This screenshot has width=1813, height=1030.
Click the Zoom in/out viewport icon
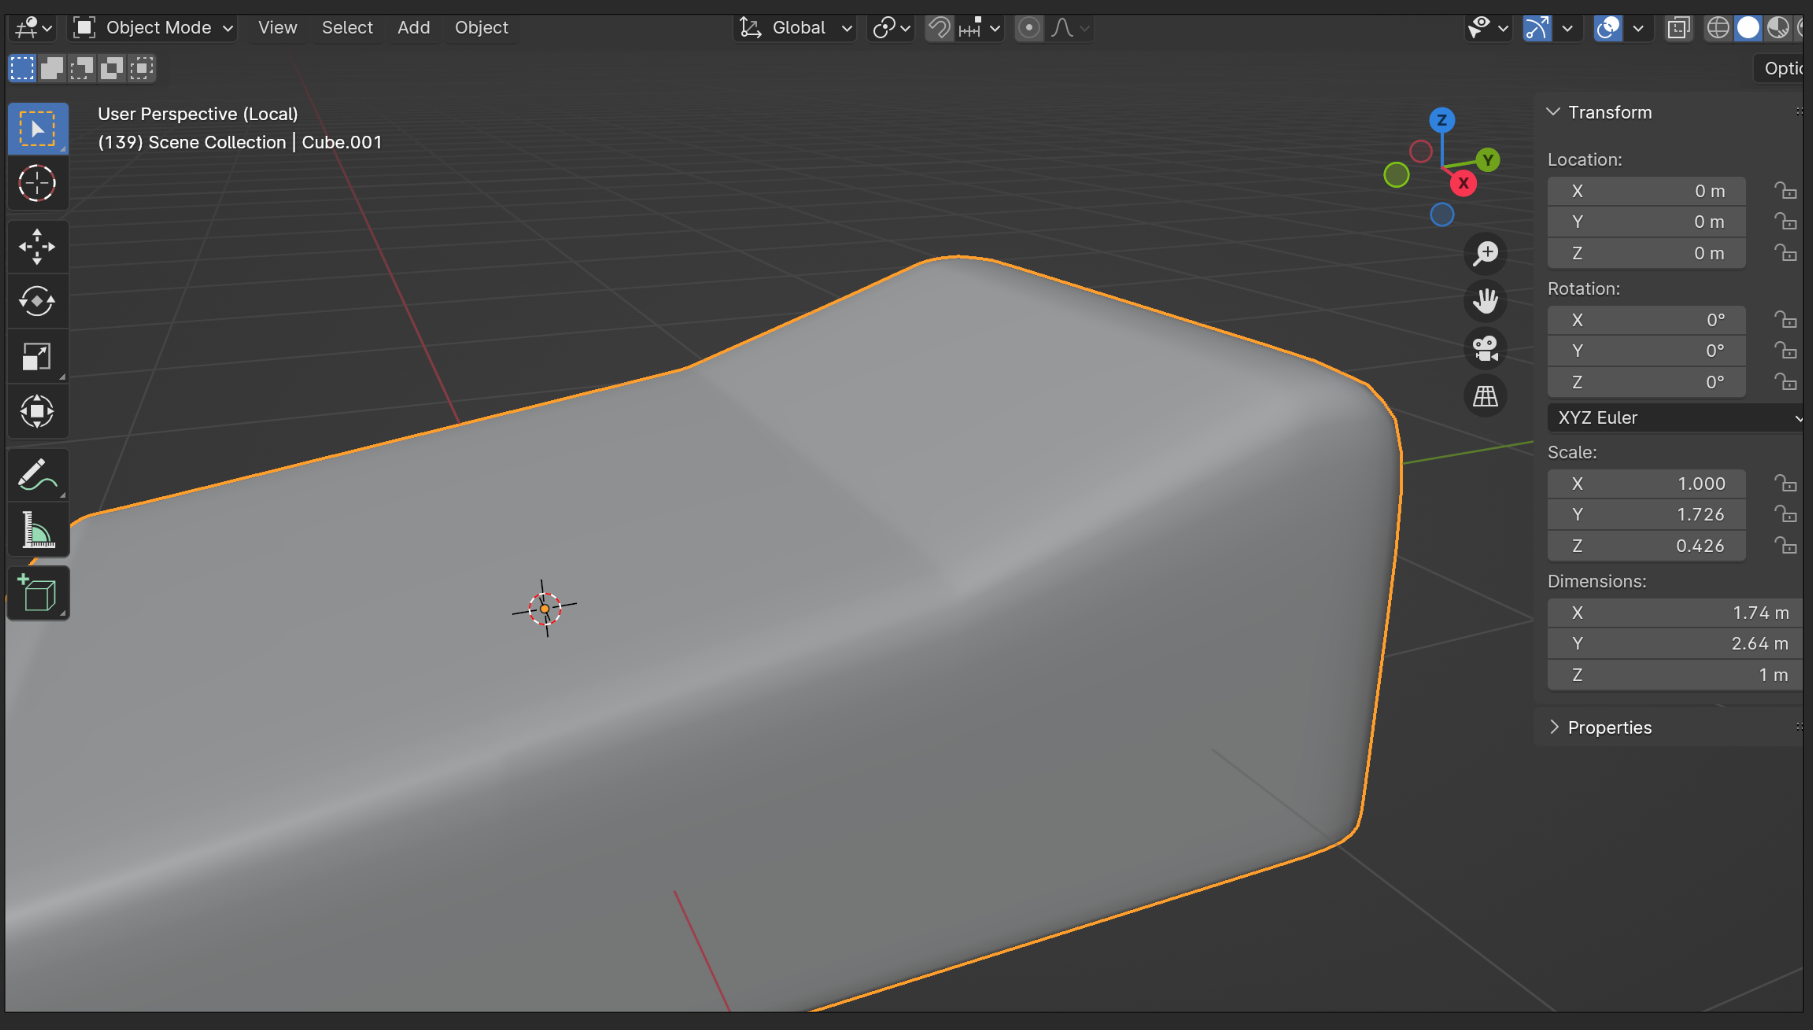click(x=1486, y=253)
